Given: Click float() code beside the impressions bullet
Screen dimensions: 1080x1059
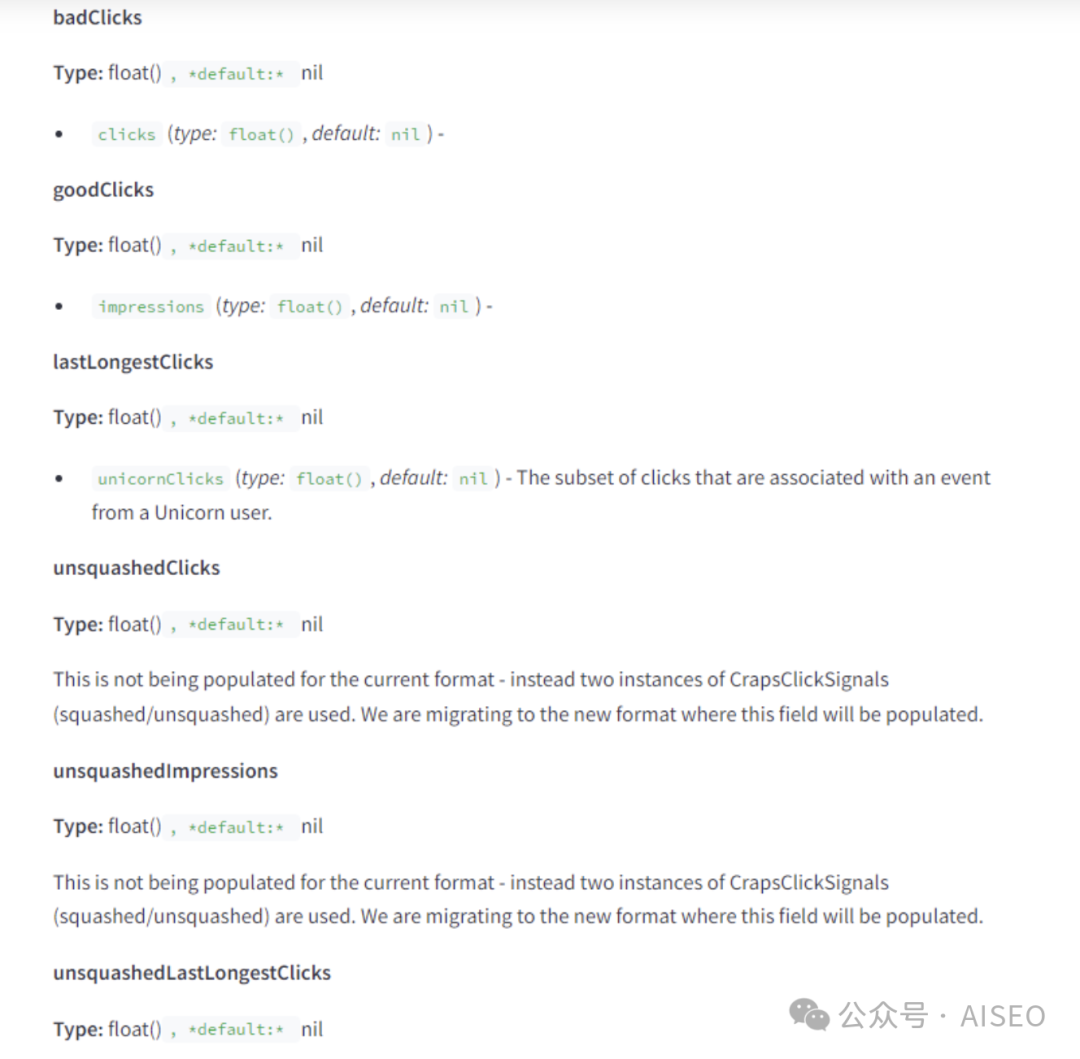Looking at the screenshot, I should click(x=310, y=307).
